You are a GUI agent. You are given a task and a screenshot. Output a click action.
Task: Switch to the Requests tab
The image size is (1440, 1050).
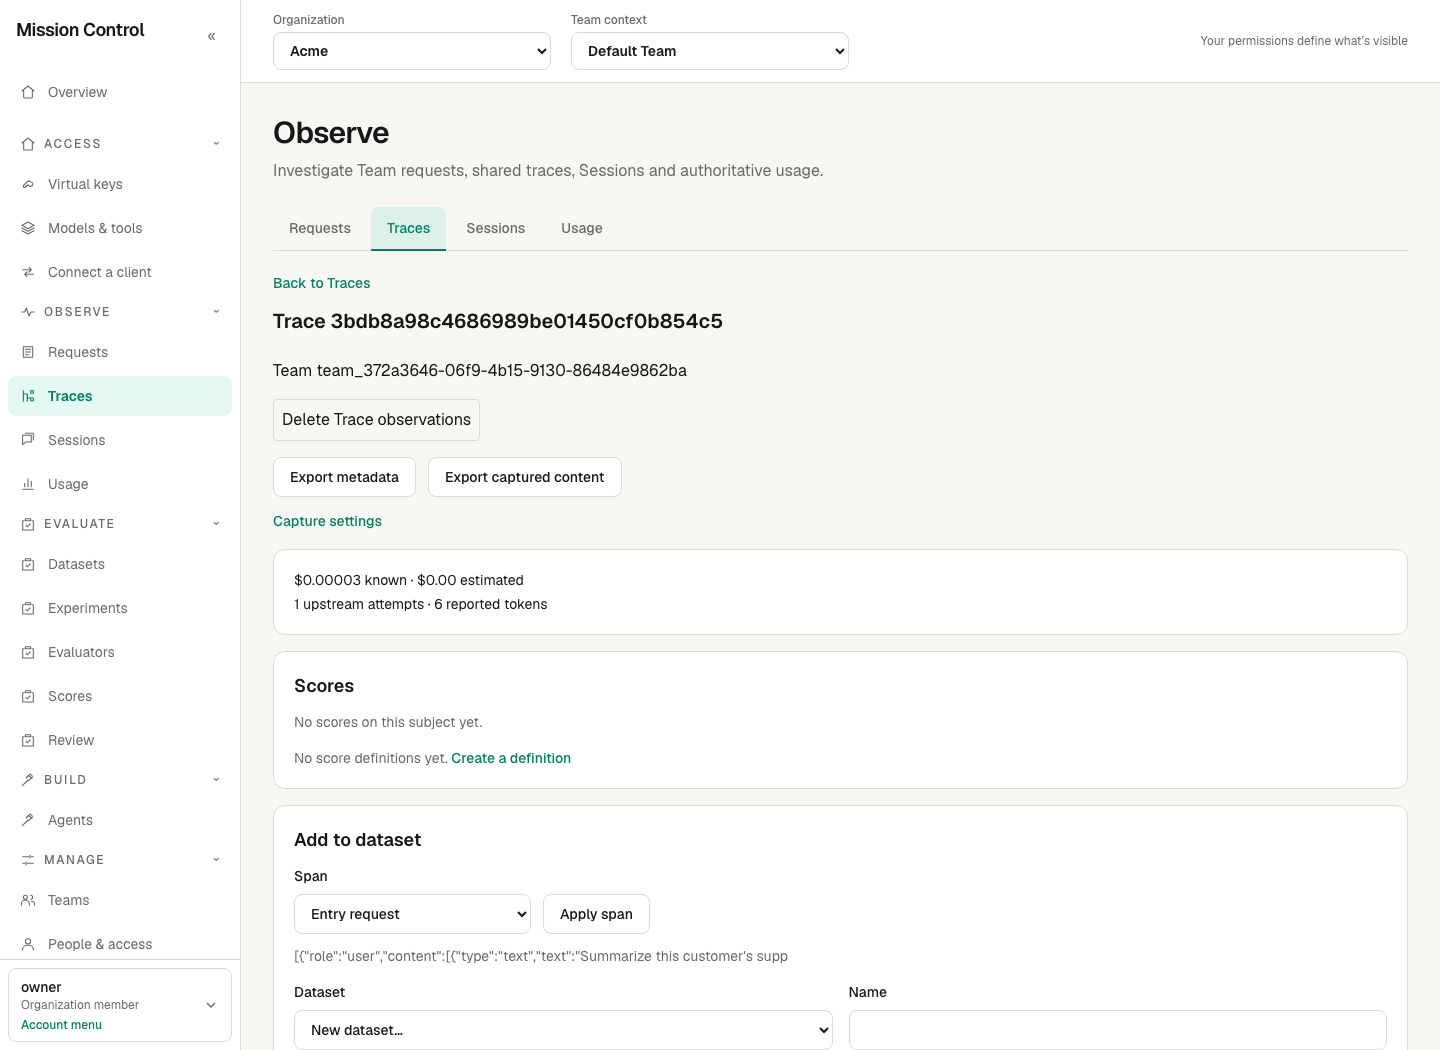click(x=320, y=228)
